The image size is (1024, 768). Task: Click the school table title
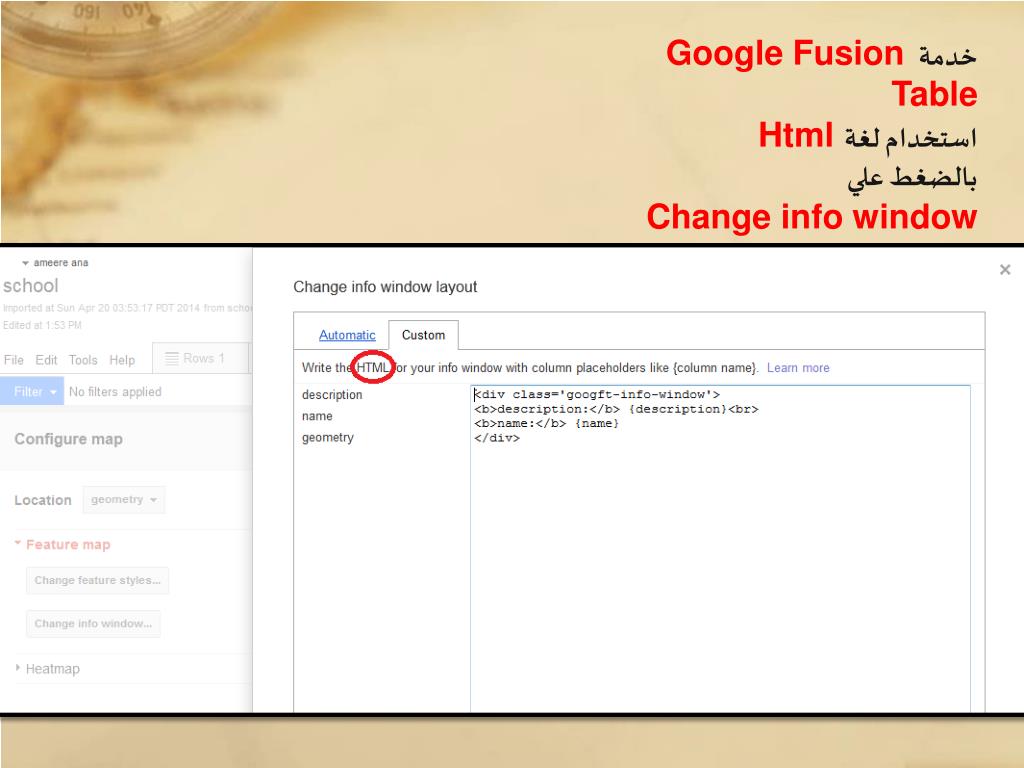click(x=31, y=285)
